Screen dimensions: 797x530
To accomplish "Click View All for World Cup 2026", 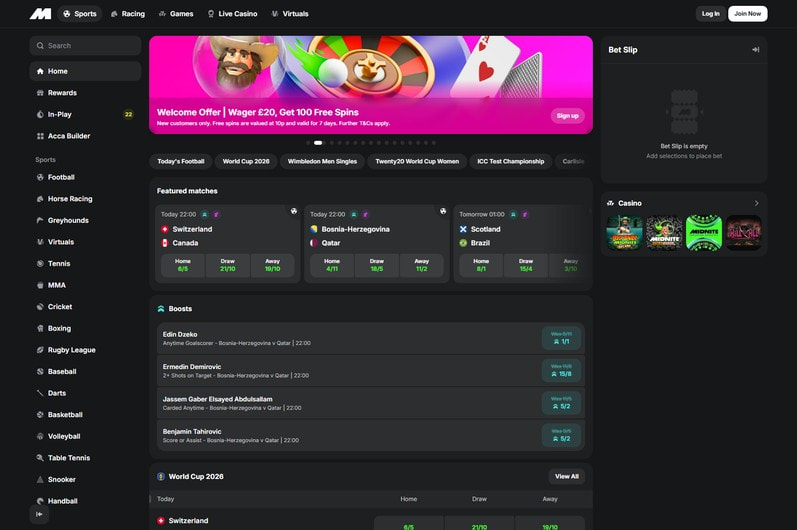I will coord(567,477).
